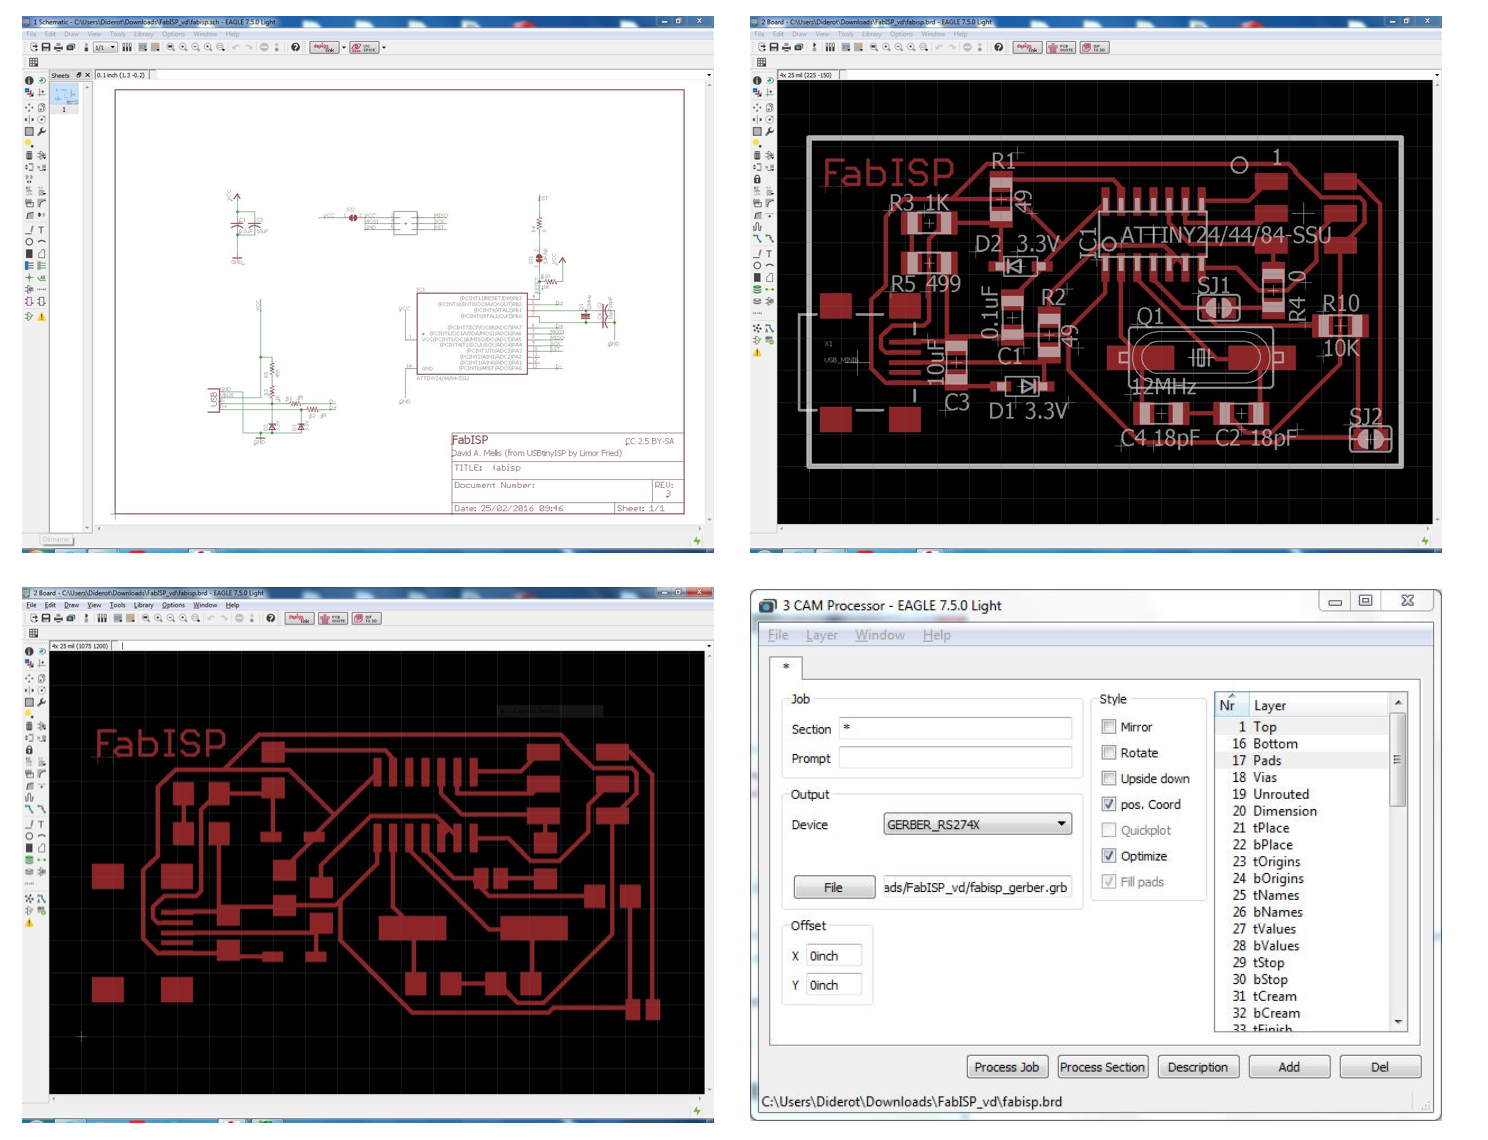Select the Ripup tool in labeled Board window
This screenshot has height=1140, width=1488.
769,239
